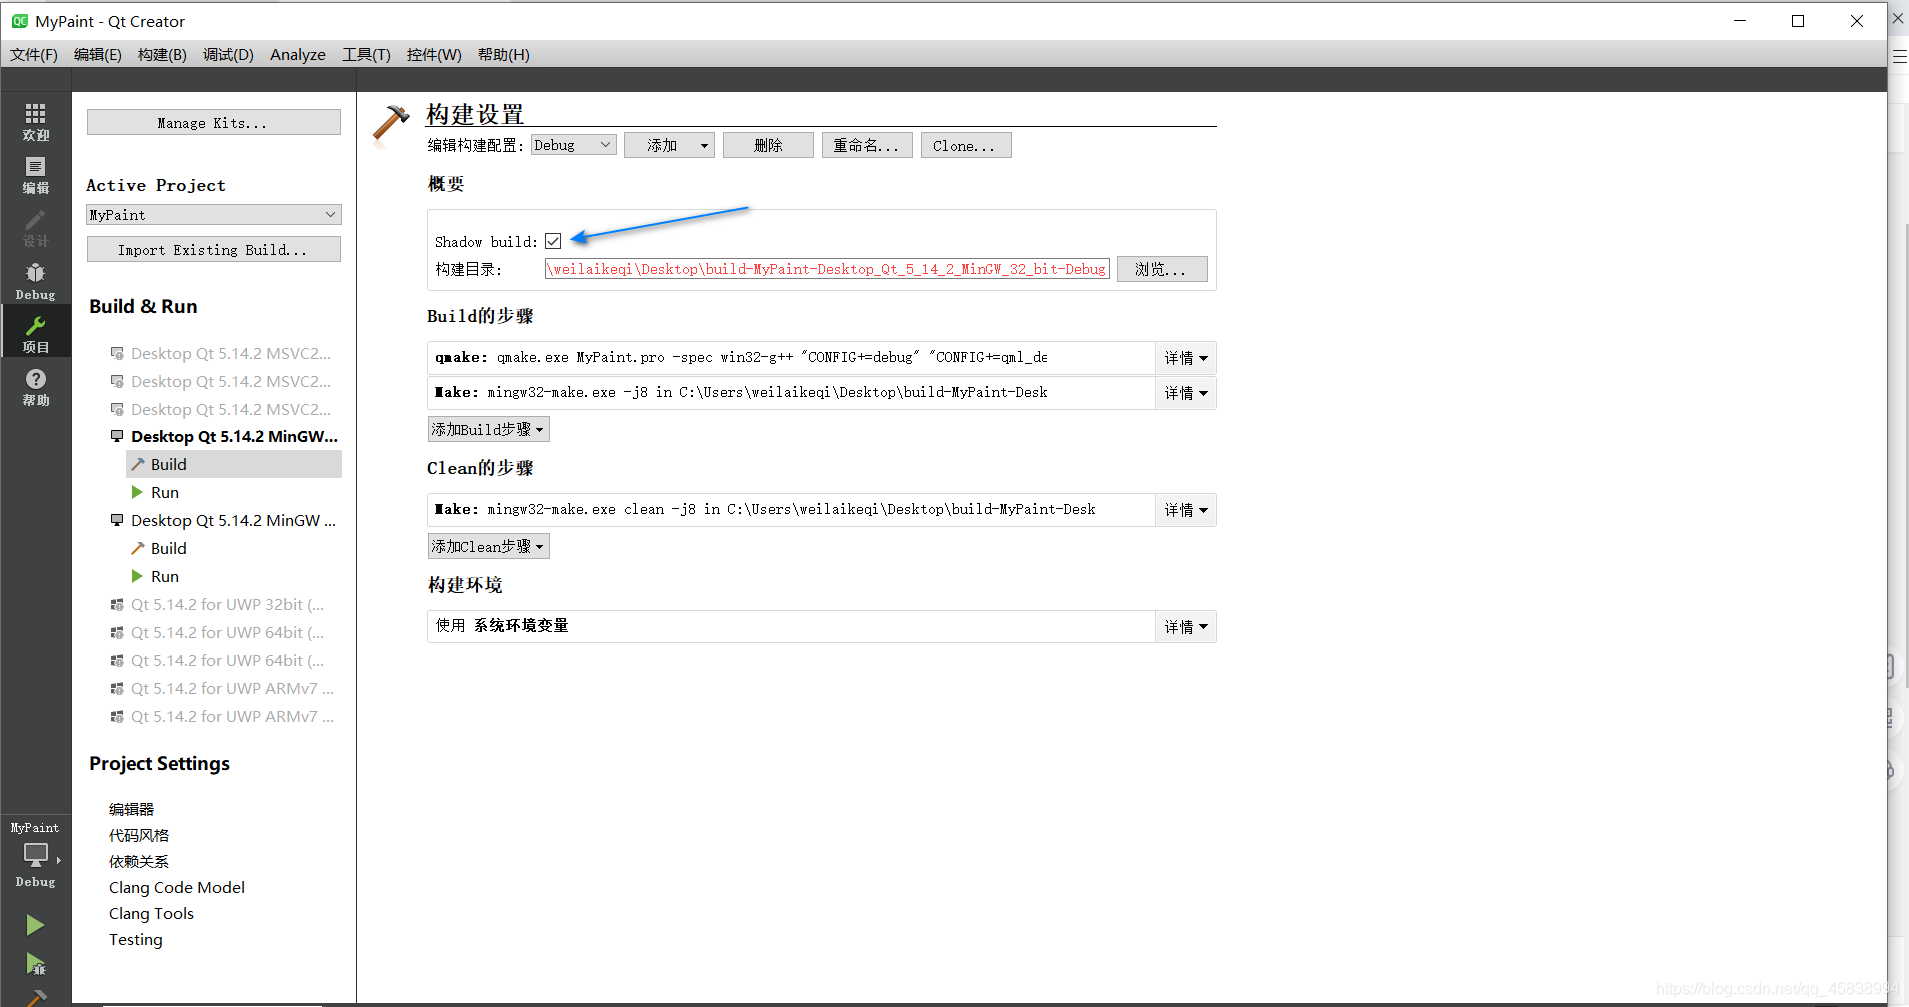Click the monitor icon of the bold MinGW kit
The height and width of the screenshot is (1007, 1909).
pos(117,436)
